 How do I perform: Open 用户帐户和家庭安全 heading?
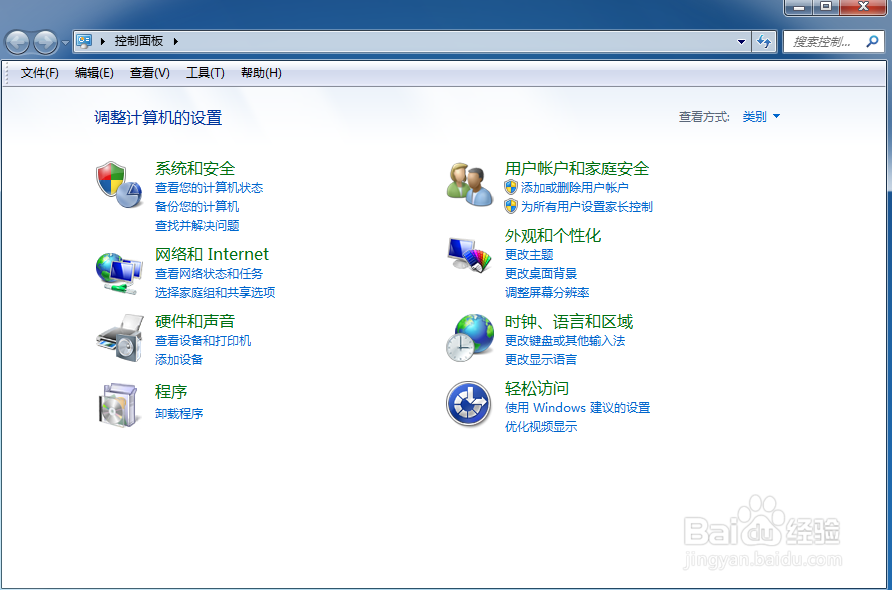pyautogui.click(x=577, y=168)
